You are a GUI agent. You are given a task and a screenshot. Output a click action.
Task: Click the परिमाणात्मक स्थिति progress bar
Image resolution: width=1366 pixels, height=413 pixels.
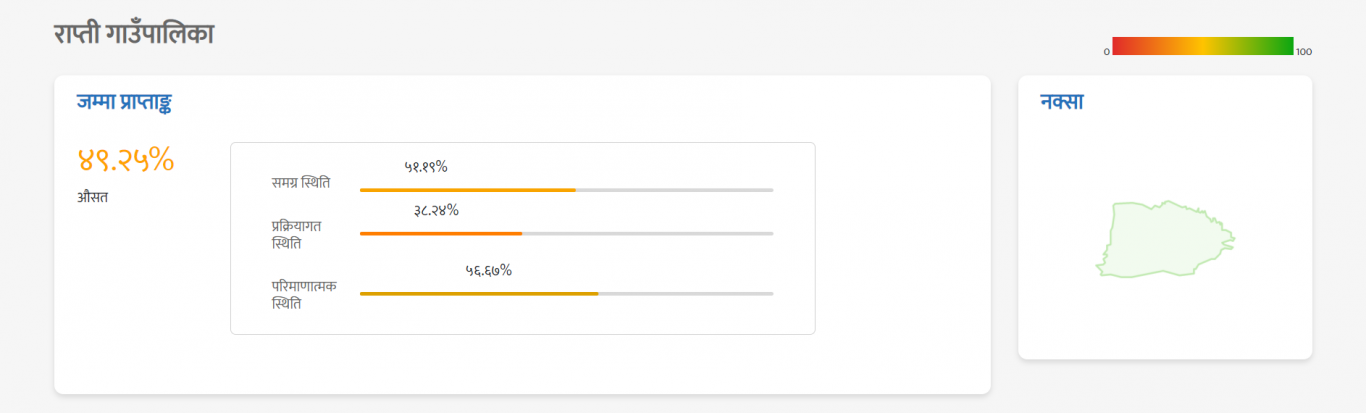click(x=566, y=293)
